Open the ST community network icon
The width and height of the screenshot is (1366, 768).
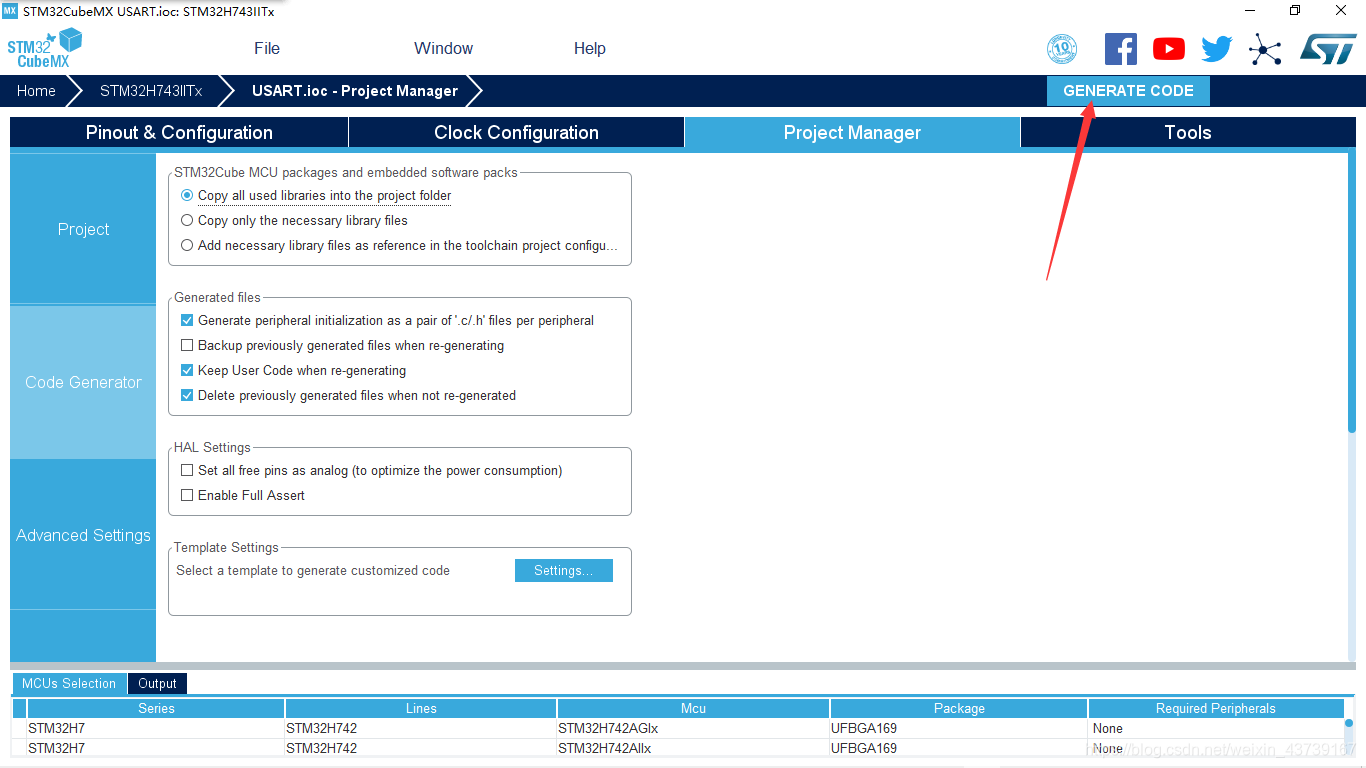point(1265,48)
